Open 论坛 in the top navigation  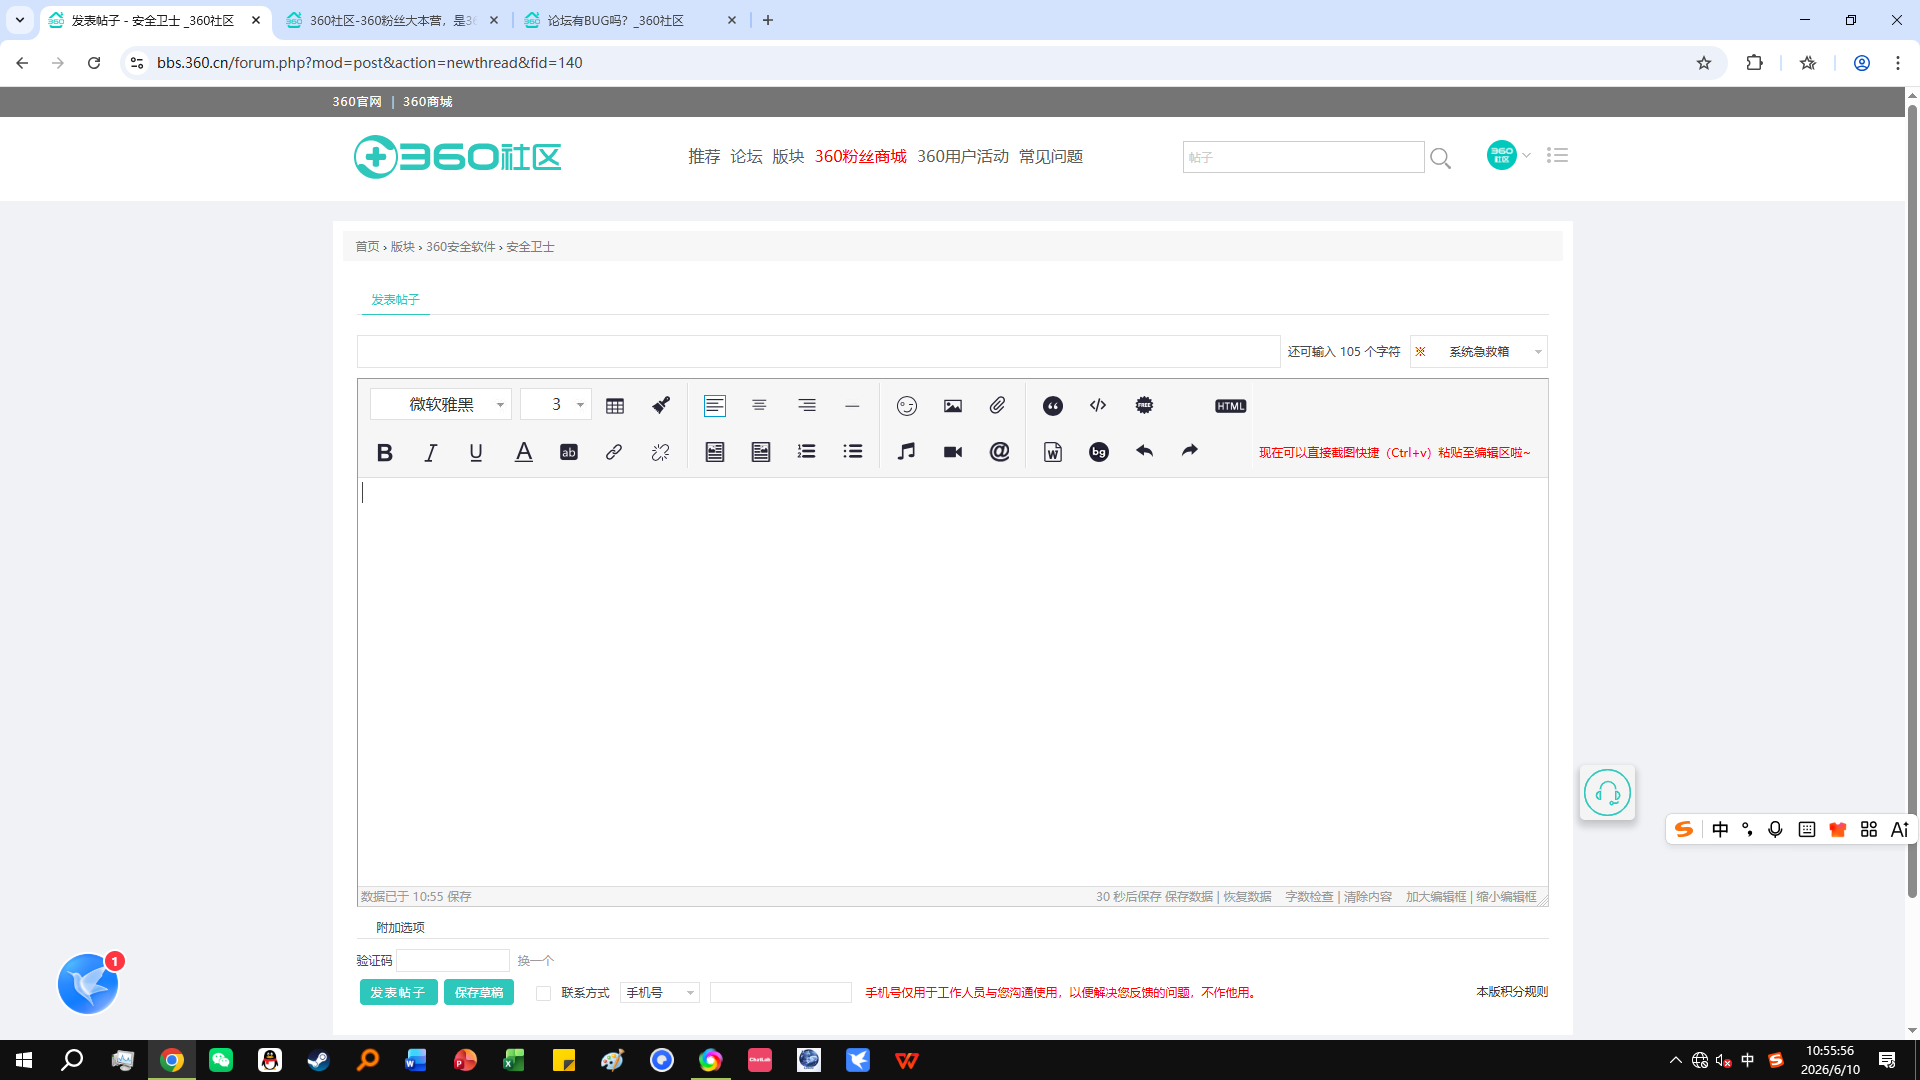[746, 157]
